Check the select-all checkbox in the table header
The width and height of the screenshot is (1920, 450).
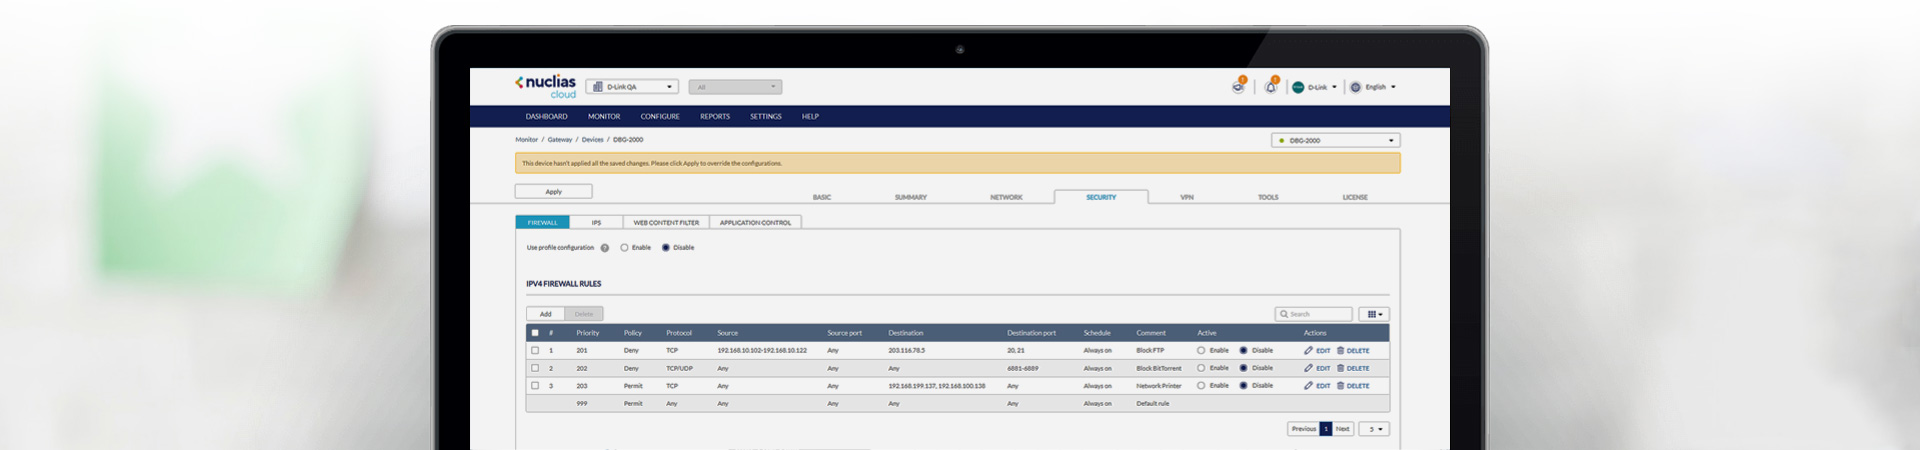pos(535,333)
